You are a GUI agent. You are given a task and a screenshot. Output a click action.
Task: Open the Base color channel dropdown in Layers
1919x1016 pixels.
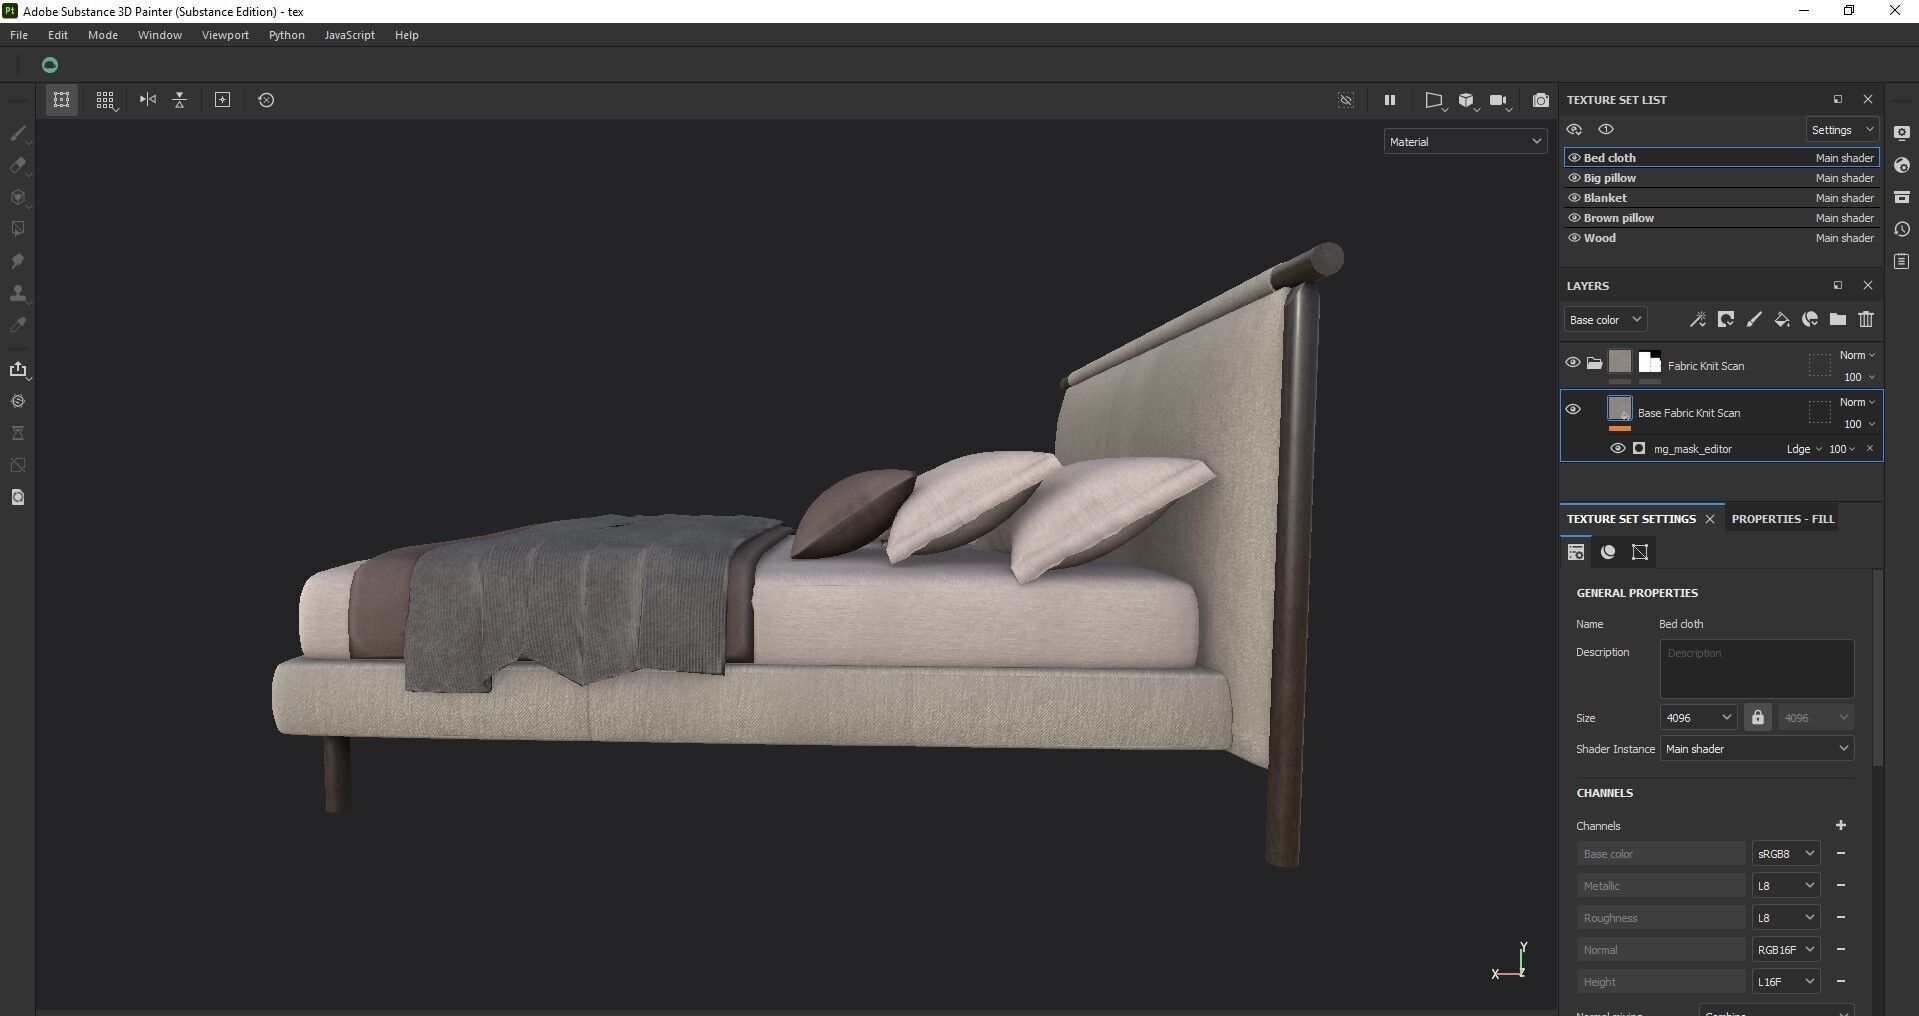point(1605,320)
